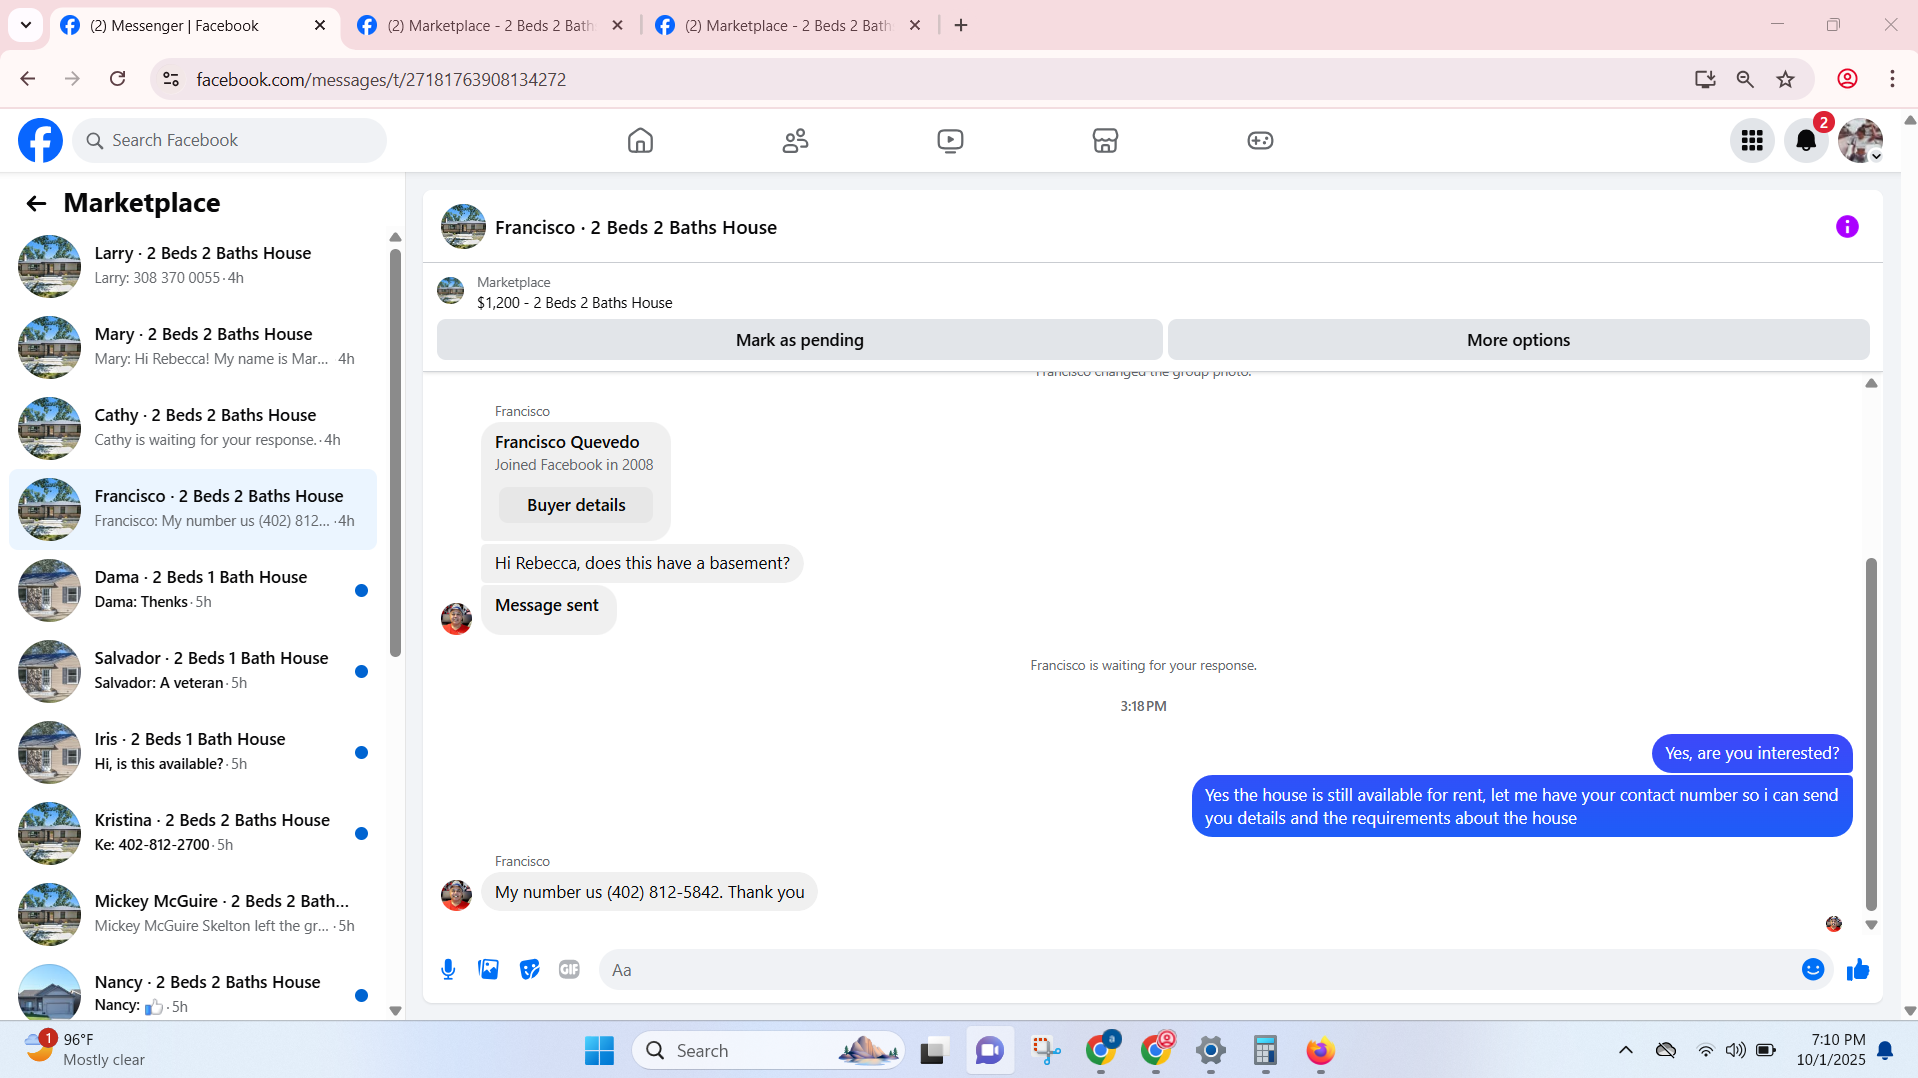
Task: Choose a GIF icon
Action: [569, 969]
